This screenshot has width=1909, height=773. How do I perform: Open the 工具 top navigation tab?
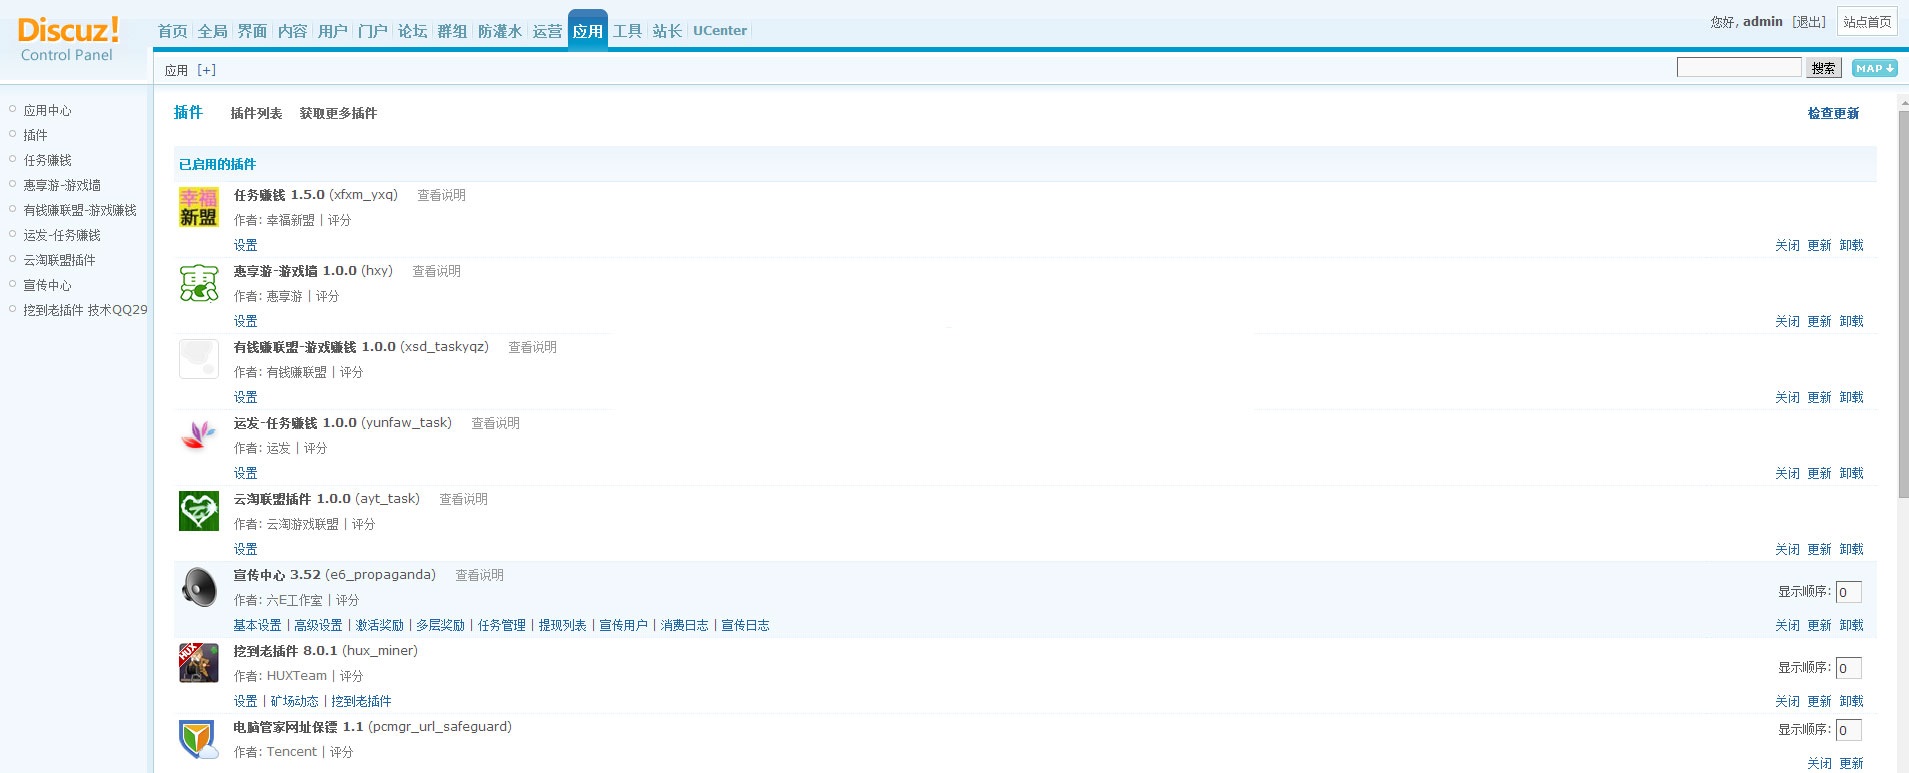627,31
